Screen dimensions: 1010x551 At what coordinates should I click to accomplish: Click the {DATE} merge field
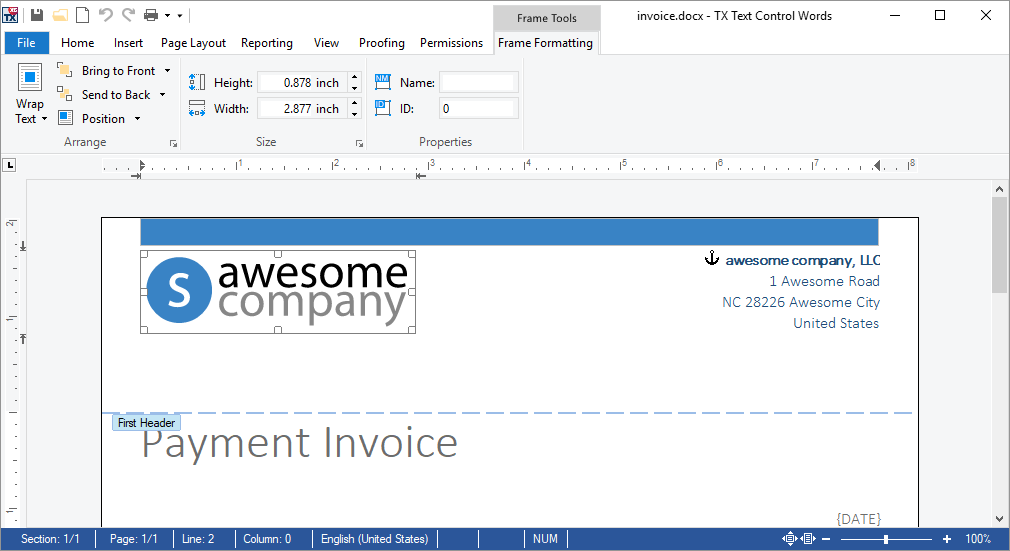pos(859,519)
